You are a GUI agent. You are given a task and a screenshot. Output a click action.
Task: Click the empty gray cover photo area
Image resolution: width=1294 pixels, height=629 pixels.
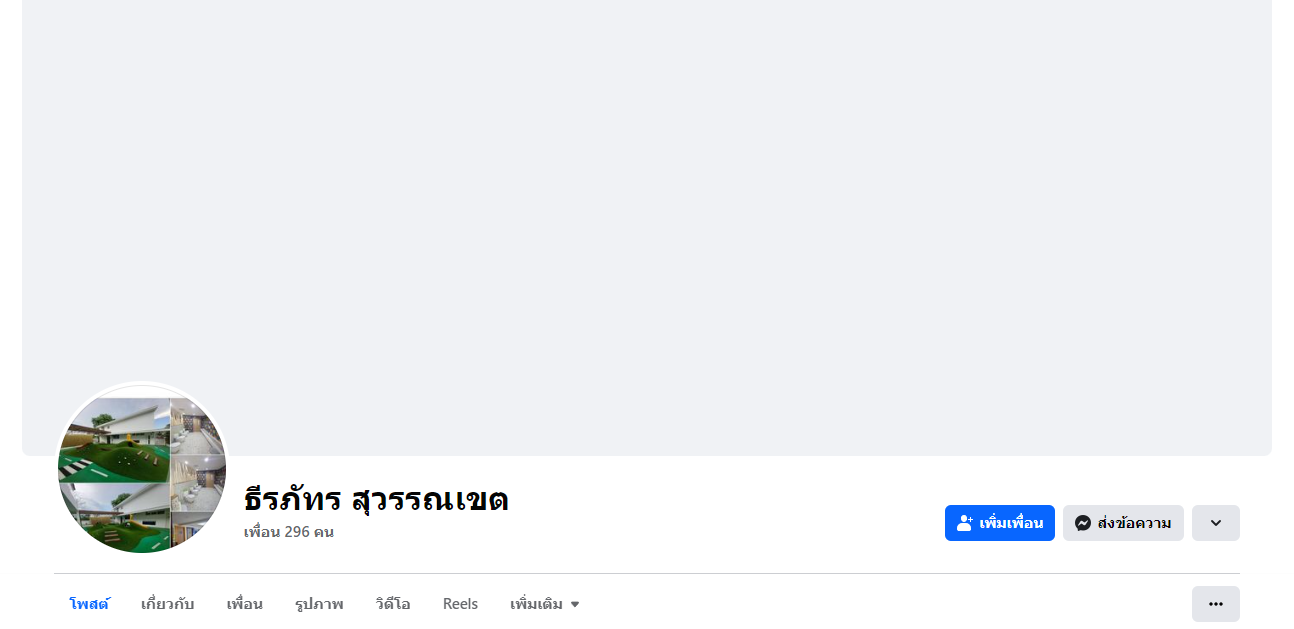[x=646, y=200]
